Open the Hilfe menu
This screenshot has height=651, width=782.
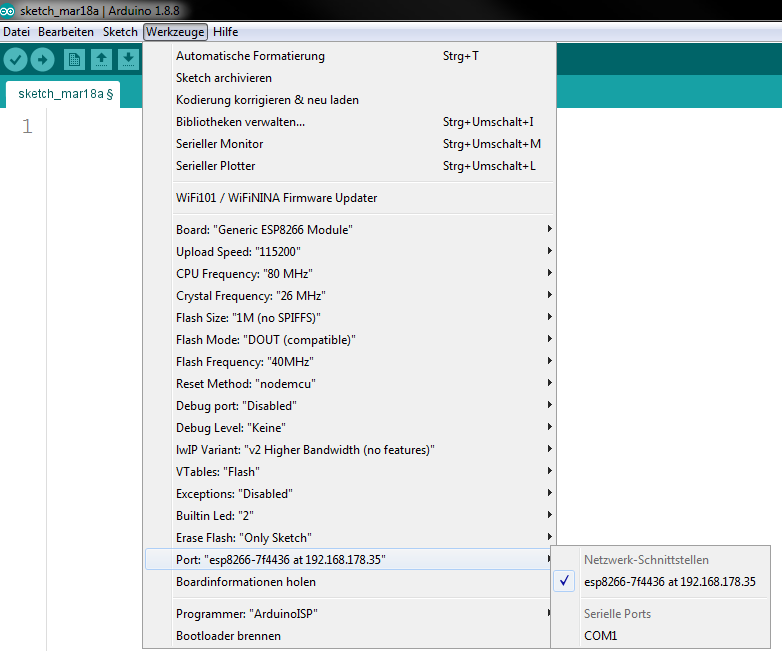pos(226,32)
